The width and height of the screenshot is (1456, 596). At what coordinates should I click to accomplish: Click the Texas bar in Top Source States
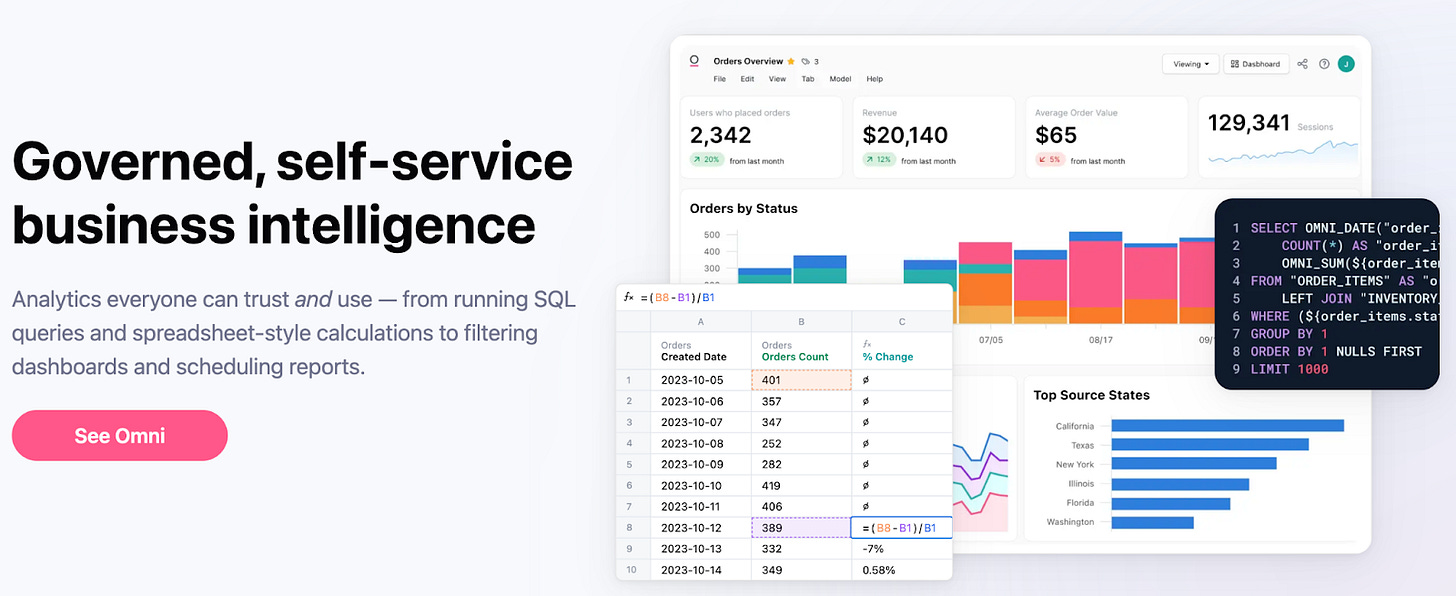[x=1210, y=445]
